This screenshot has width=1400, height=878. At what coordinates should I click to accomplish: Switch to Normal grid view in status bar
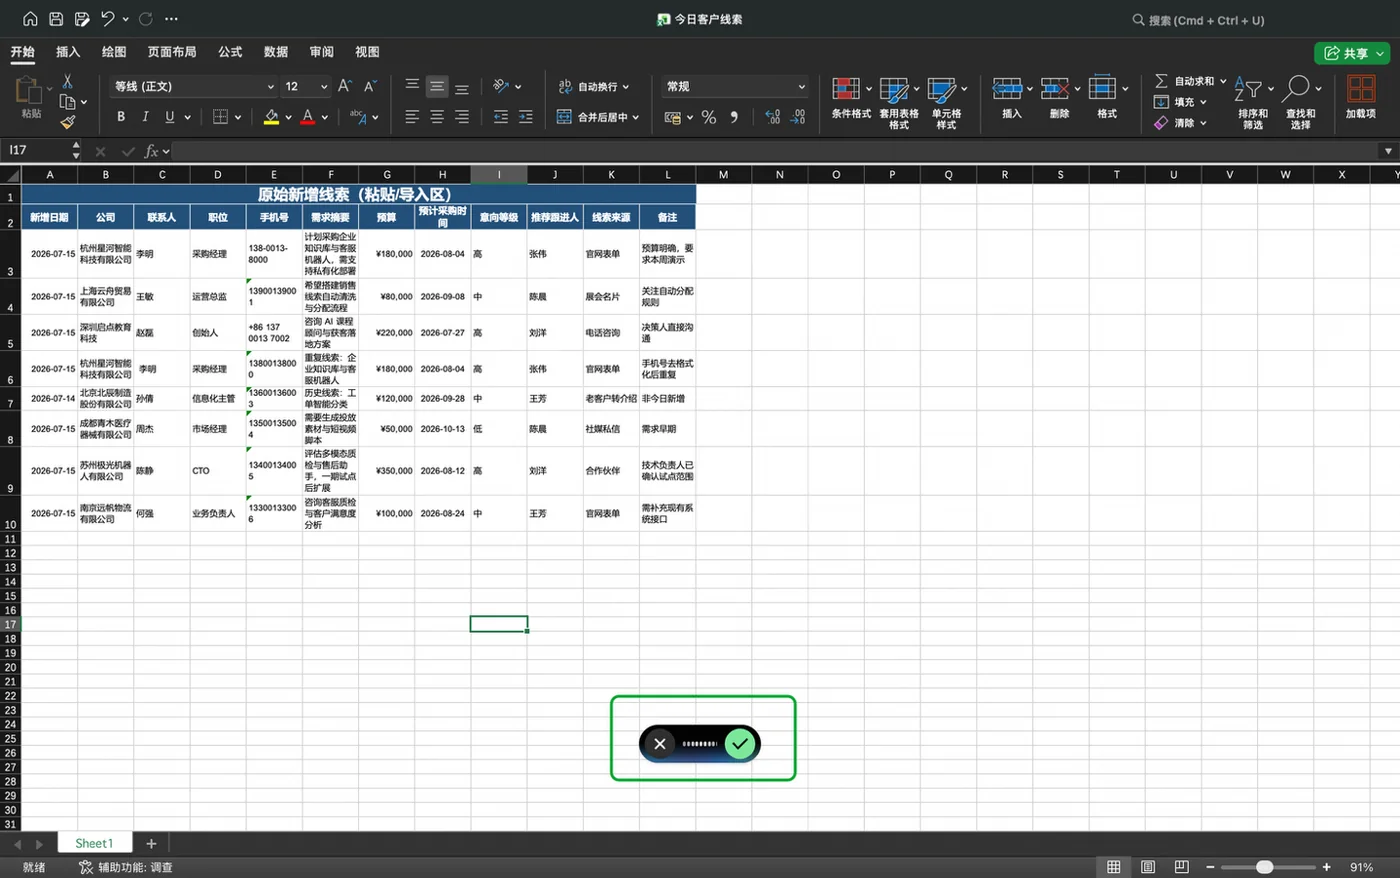pyautogui.click(x=1113, y=867)
